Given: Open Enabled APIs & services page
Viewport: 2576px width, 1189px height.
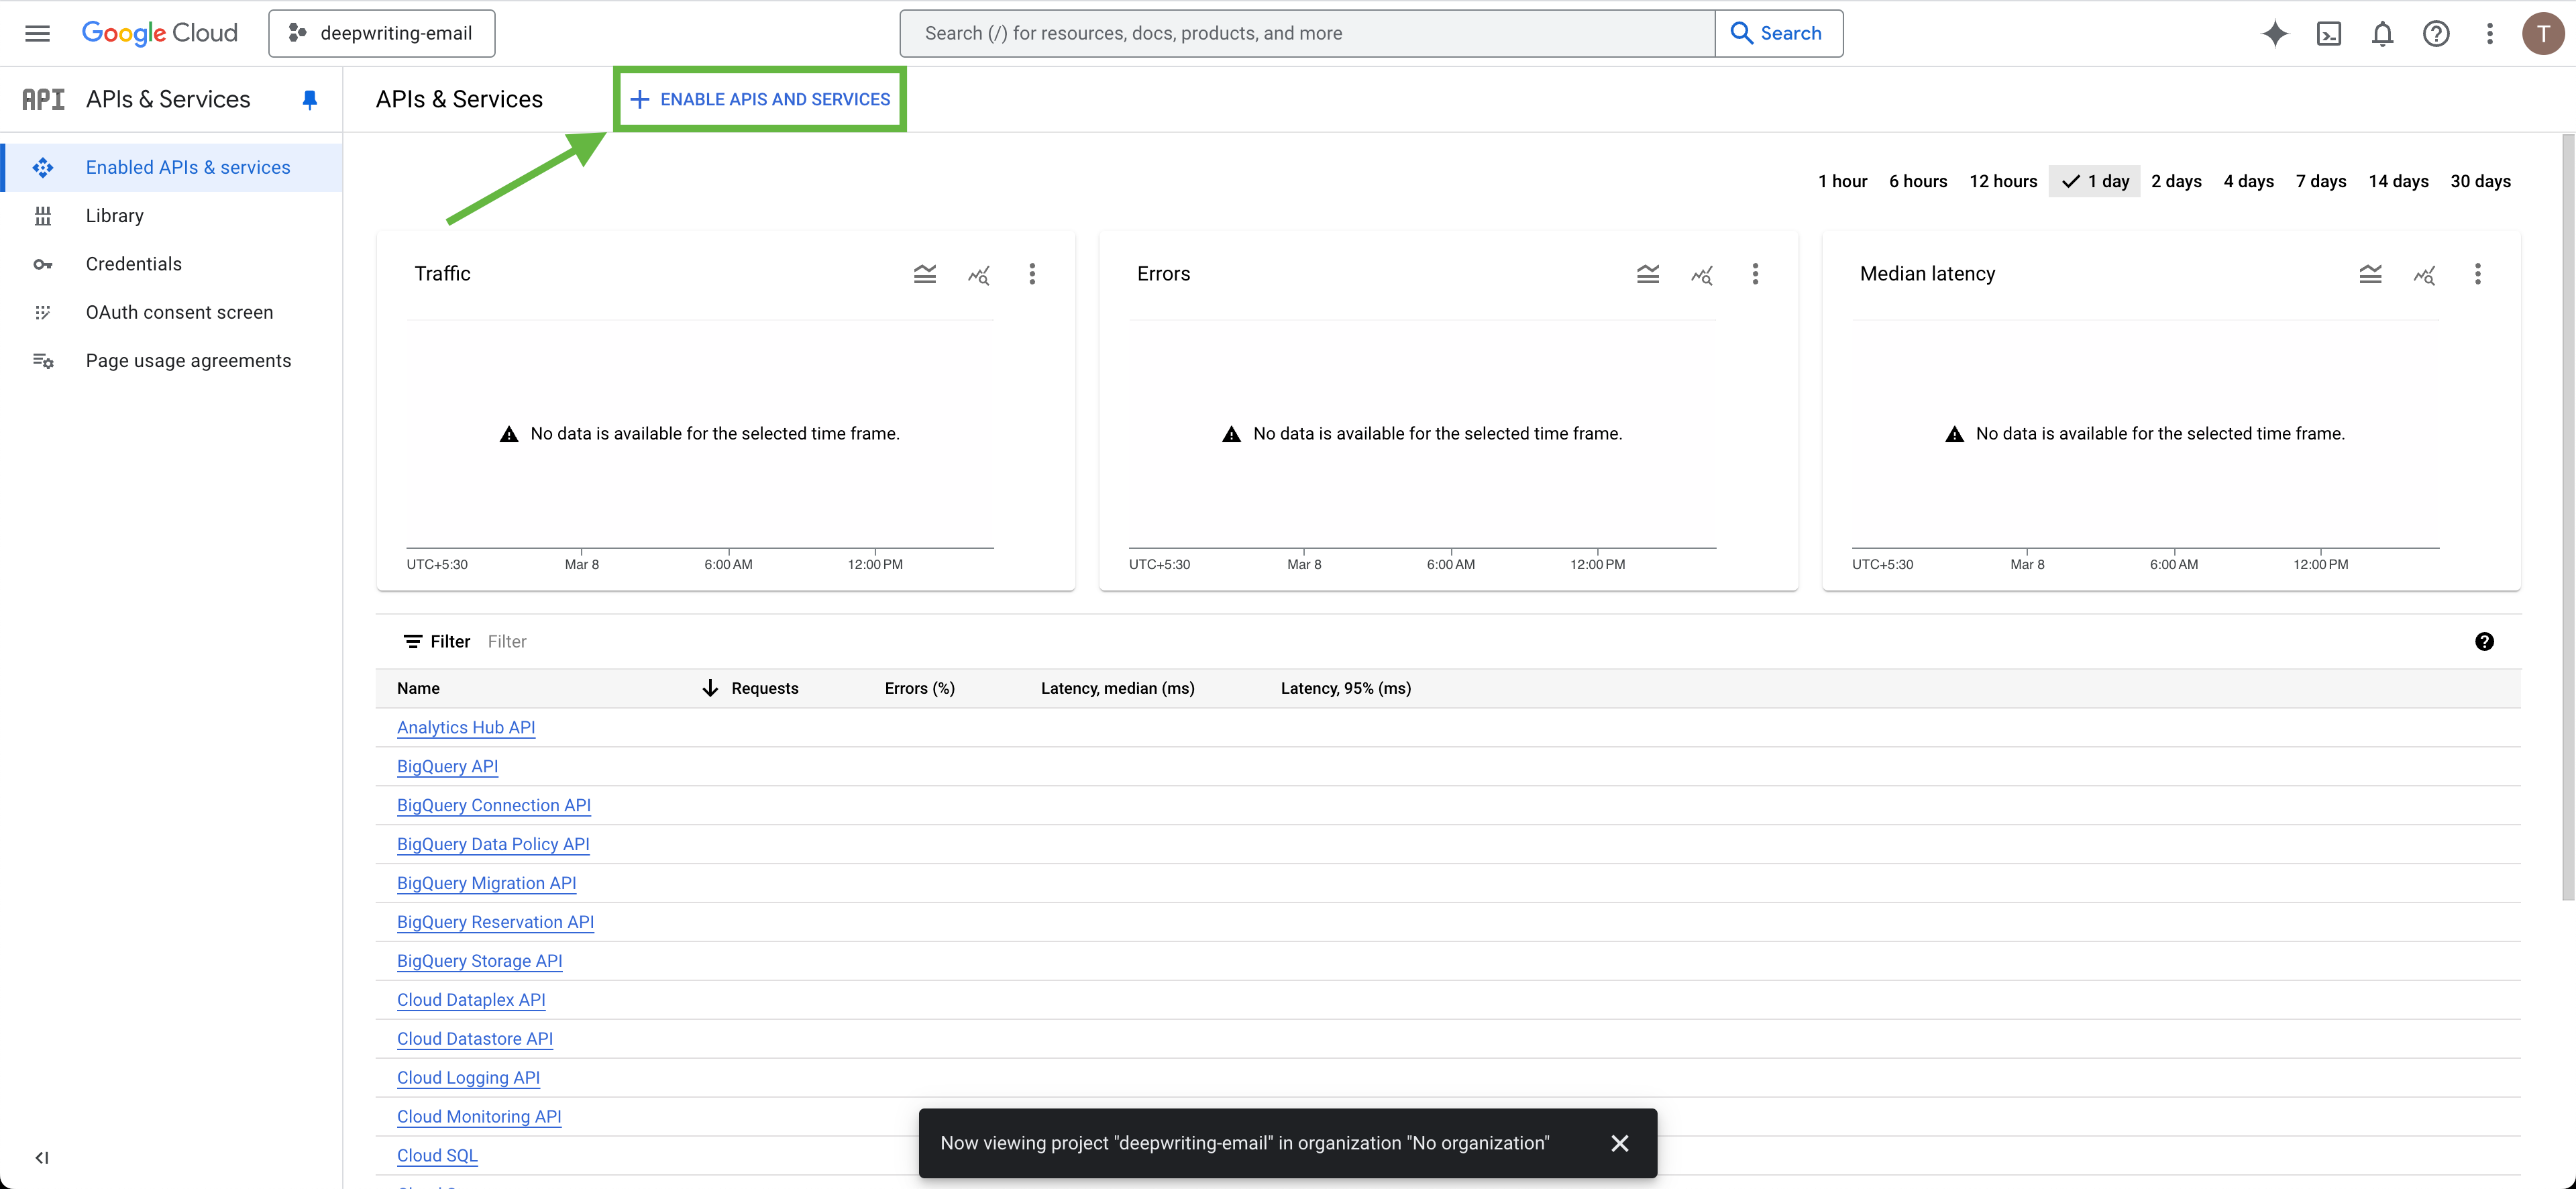Looking at the screenshot, I should pyautogui.click(x=172, y=167).
